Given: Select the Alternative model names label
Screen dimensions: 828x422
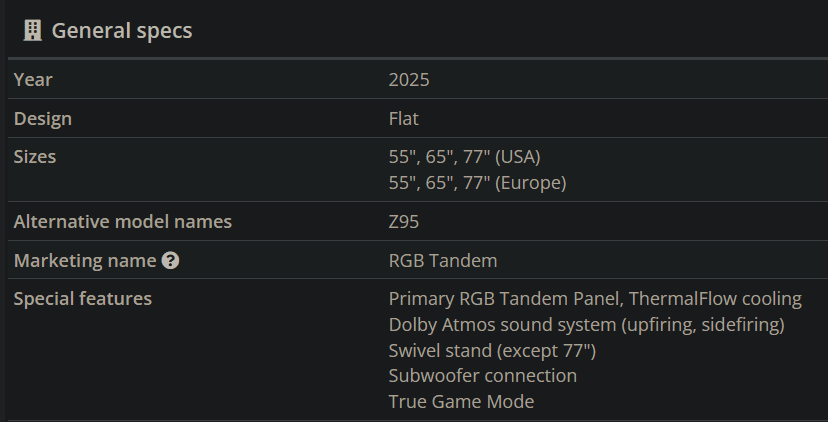Looking at the screenshot, I should (x=123, y=221).
